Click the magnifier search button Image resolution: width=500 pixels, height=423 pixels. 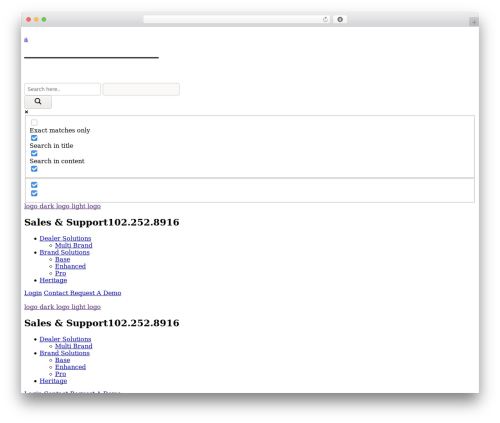click(38, 102)
